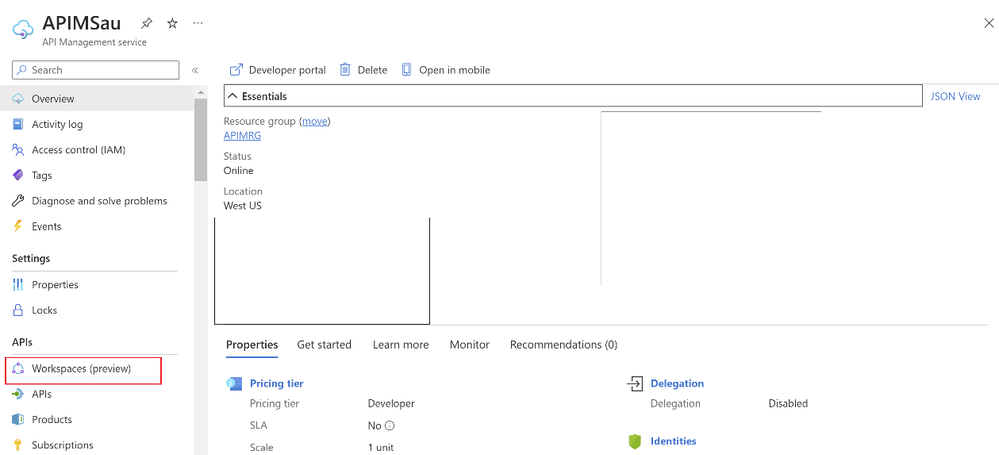
Task: Collapse the left menu with the double chevron
Action: (195, 70)
